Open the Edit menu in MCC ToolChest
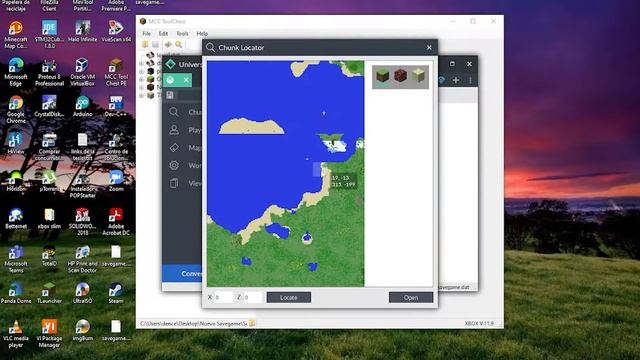This screenshot has width=640, height=360. coord(163,33)
